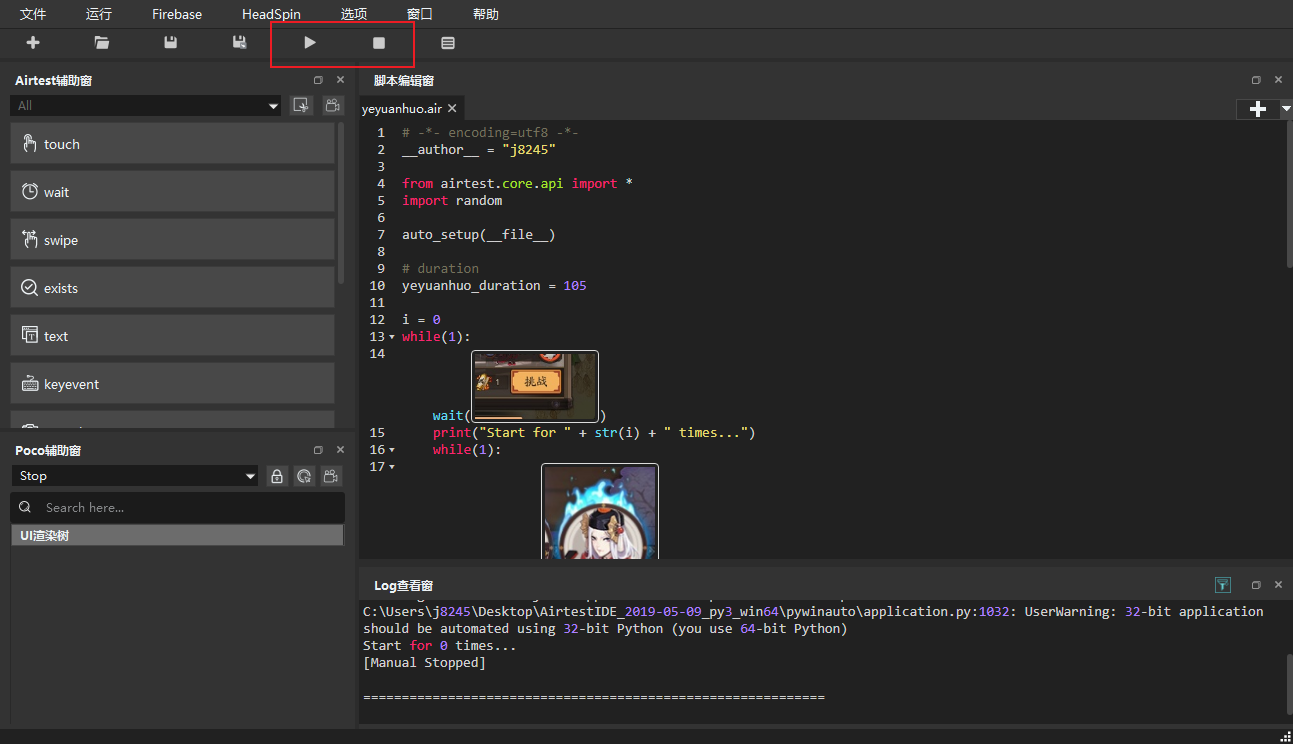Click the blue-flame character image at line 17

(x=600, y=511)
